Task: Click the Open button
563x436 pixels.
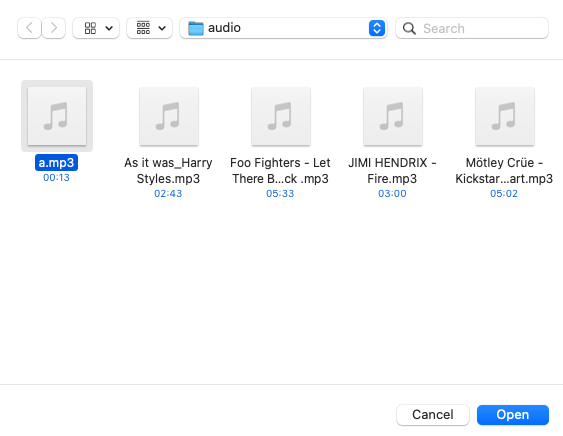Action: pos(513,415)
